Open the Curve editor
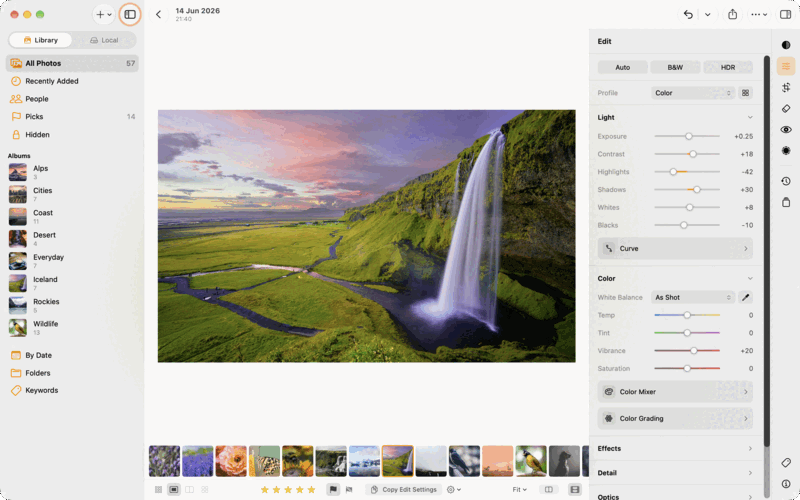 (x=675, y=248)
